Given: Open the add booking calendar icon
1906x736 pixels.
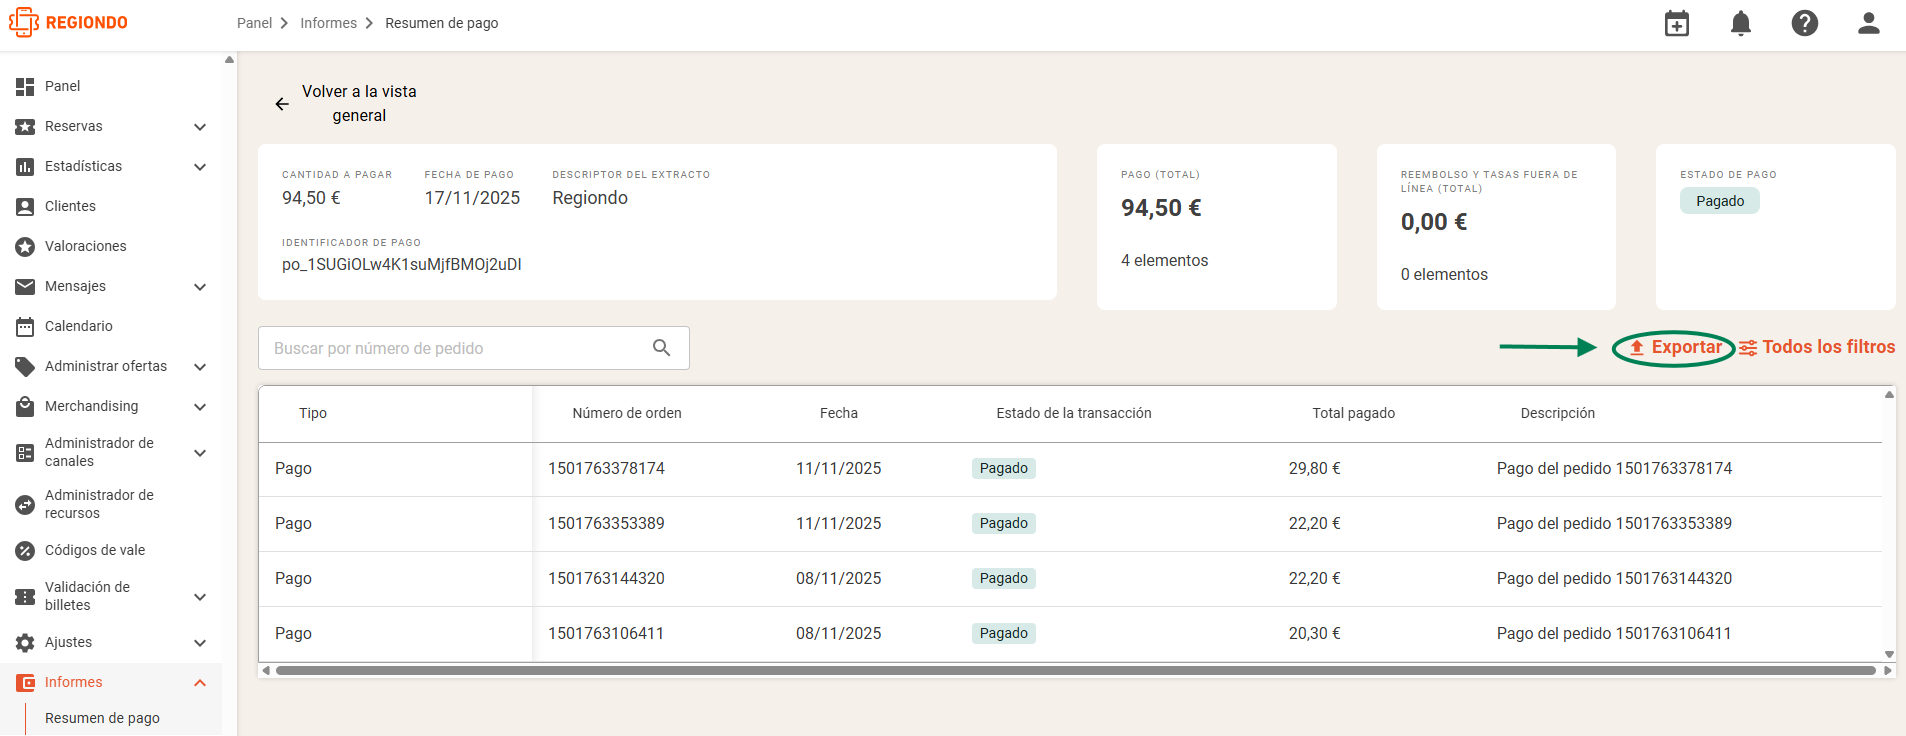Looking at the screenshot, I should click(x=1677, y=23).
